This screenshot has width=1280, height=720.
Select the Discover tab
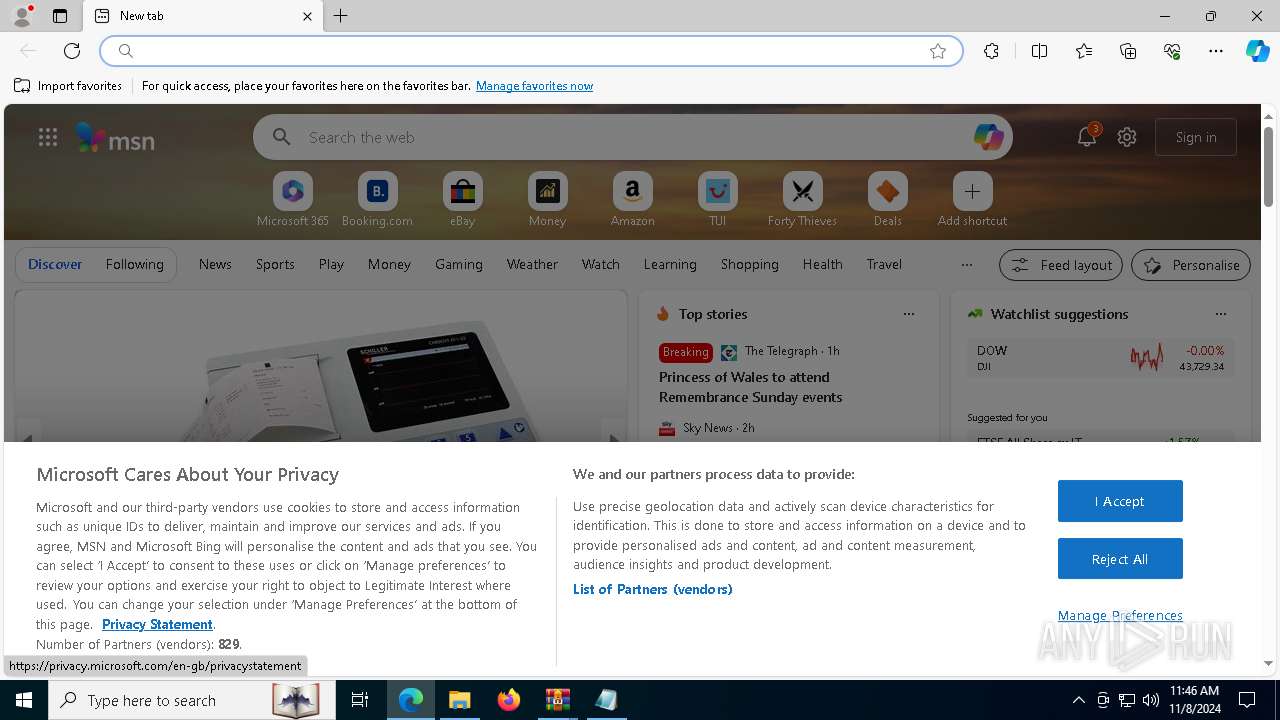pyautogui.click(x=55, y=264)
